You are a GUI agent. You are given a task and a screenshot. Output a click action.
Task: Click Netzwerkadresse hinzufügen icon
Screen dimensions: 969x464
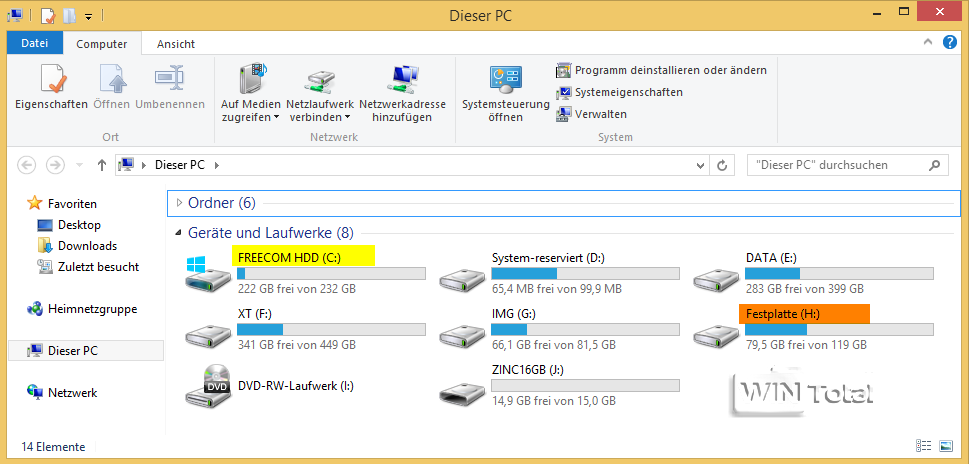pyautogui.click(x=402, y=78)
